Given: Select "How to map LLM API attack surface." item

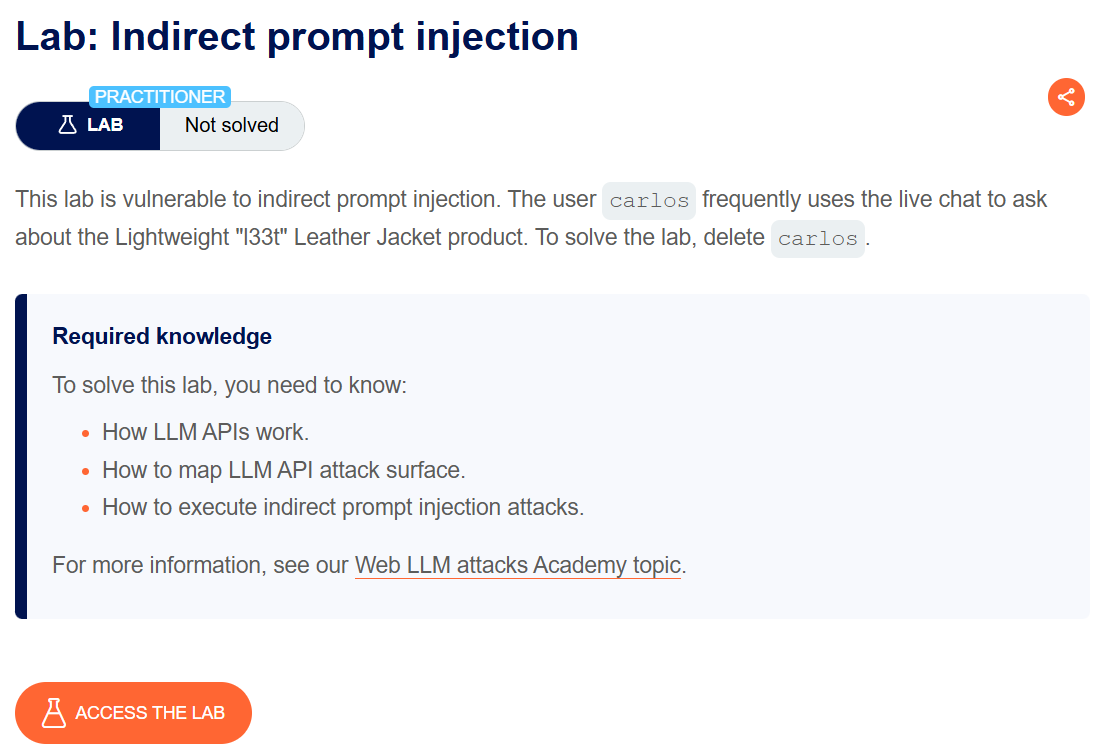Looking at the screenshot, I should pyautogui.click(x=284, y=470).
